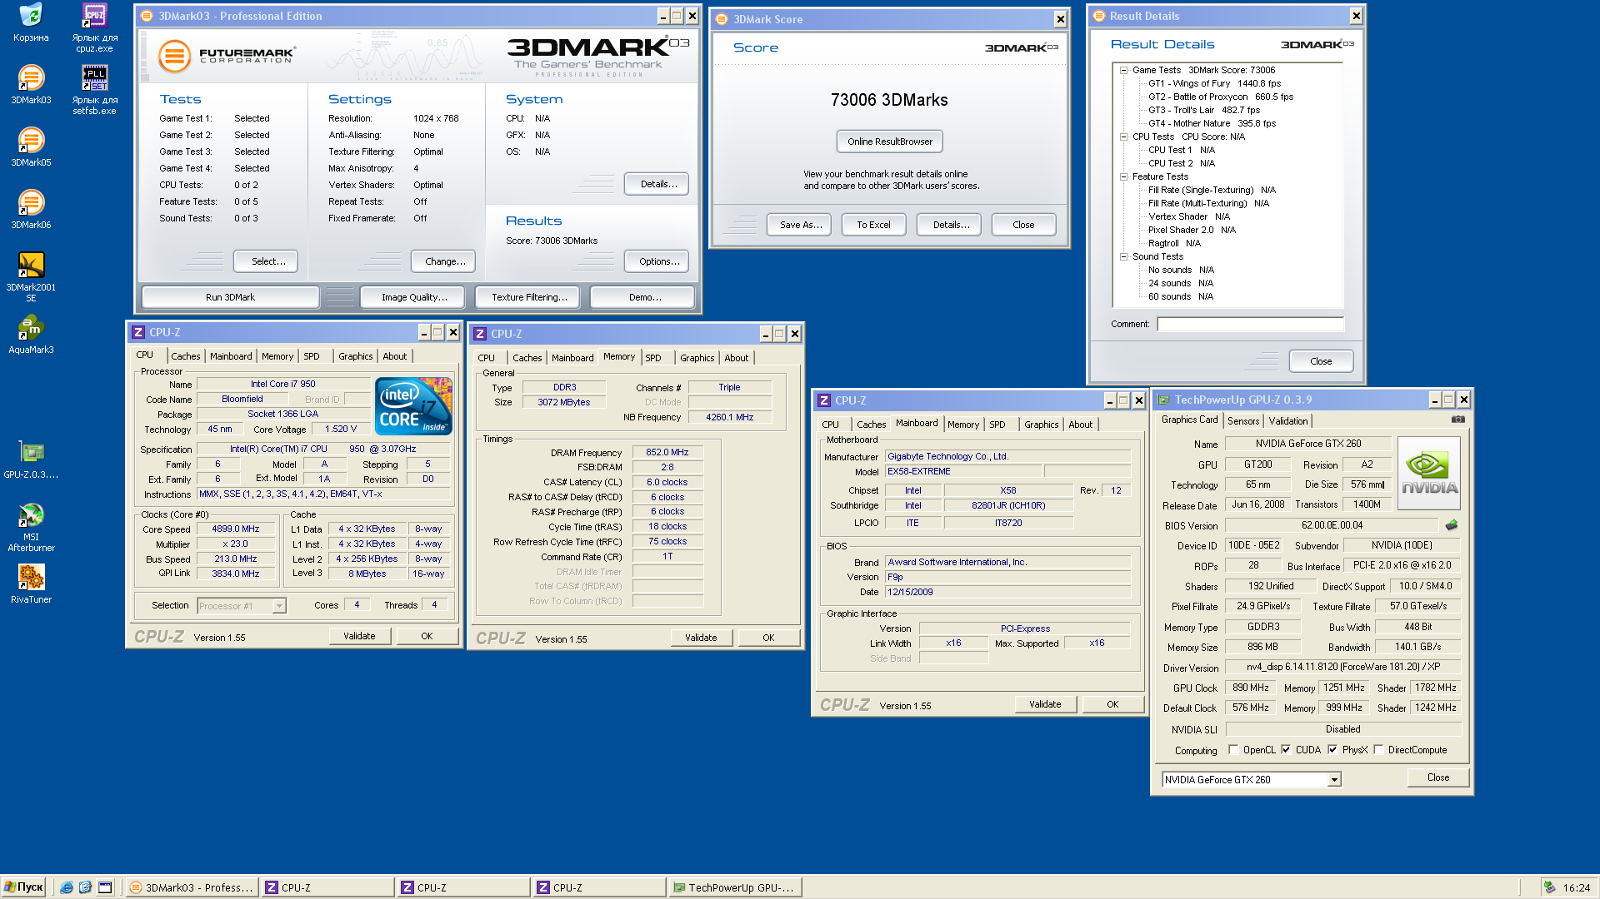Click Change... button under Settings
Image resolution: width=1600 pixels, height=899 pixels.
tap(443, 261)
